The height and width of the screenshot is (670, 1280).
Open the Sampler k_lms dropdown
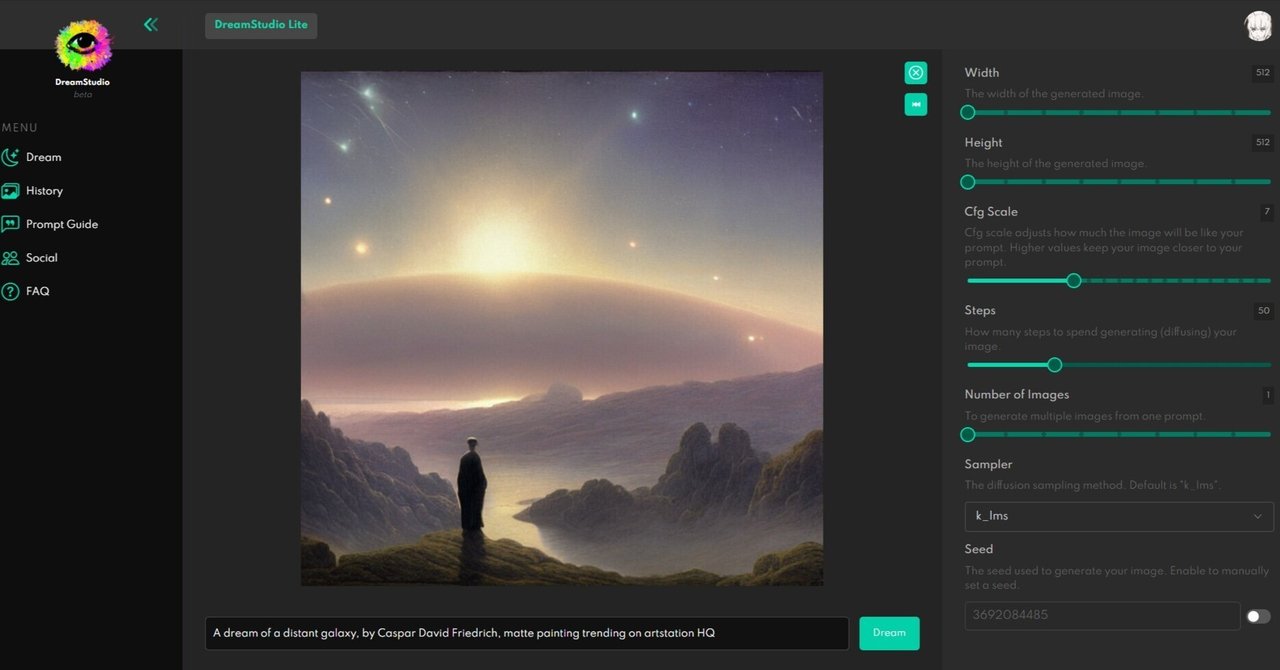(x=1119, y=516)
